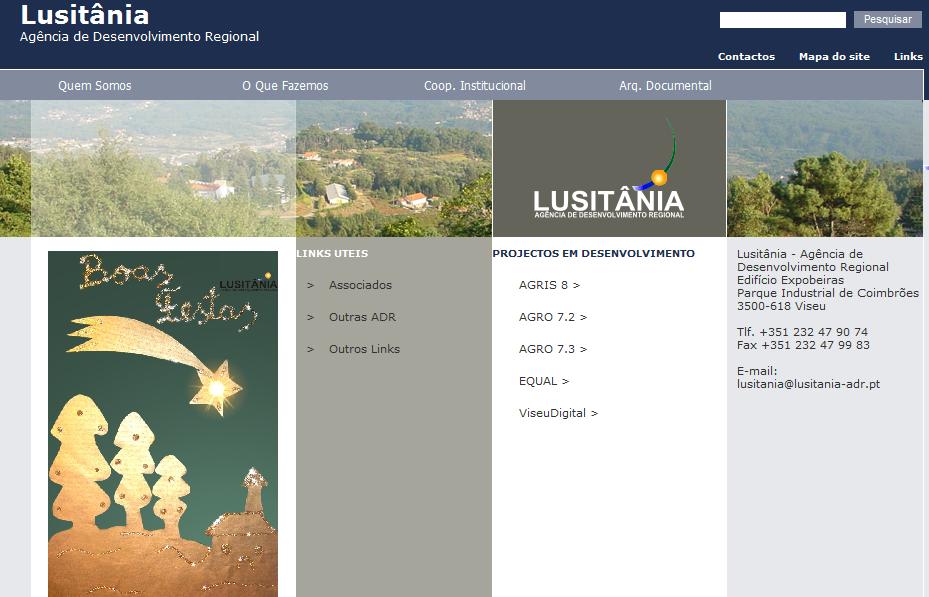Focus the search input field

pyautogui.click(x=783, y=20)
